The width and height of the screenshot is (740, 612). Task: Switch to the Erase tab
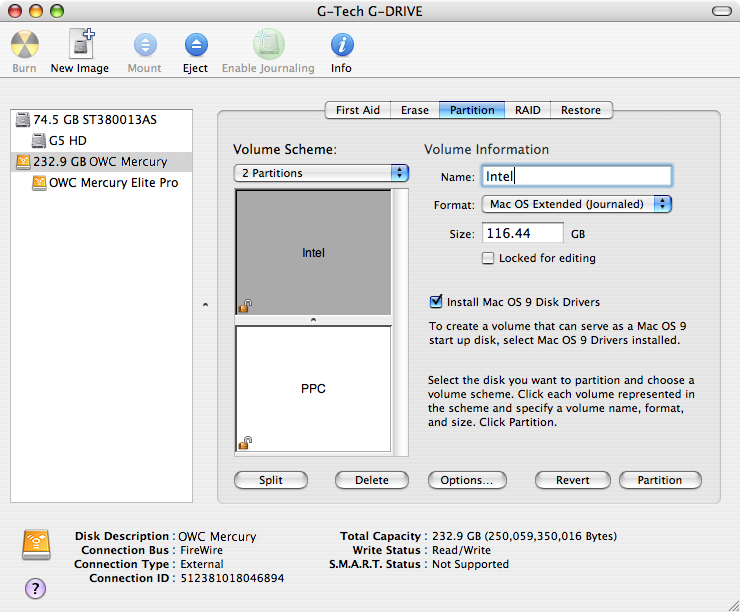415,110
